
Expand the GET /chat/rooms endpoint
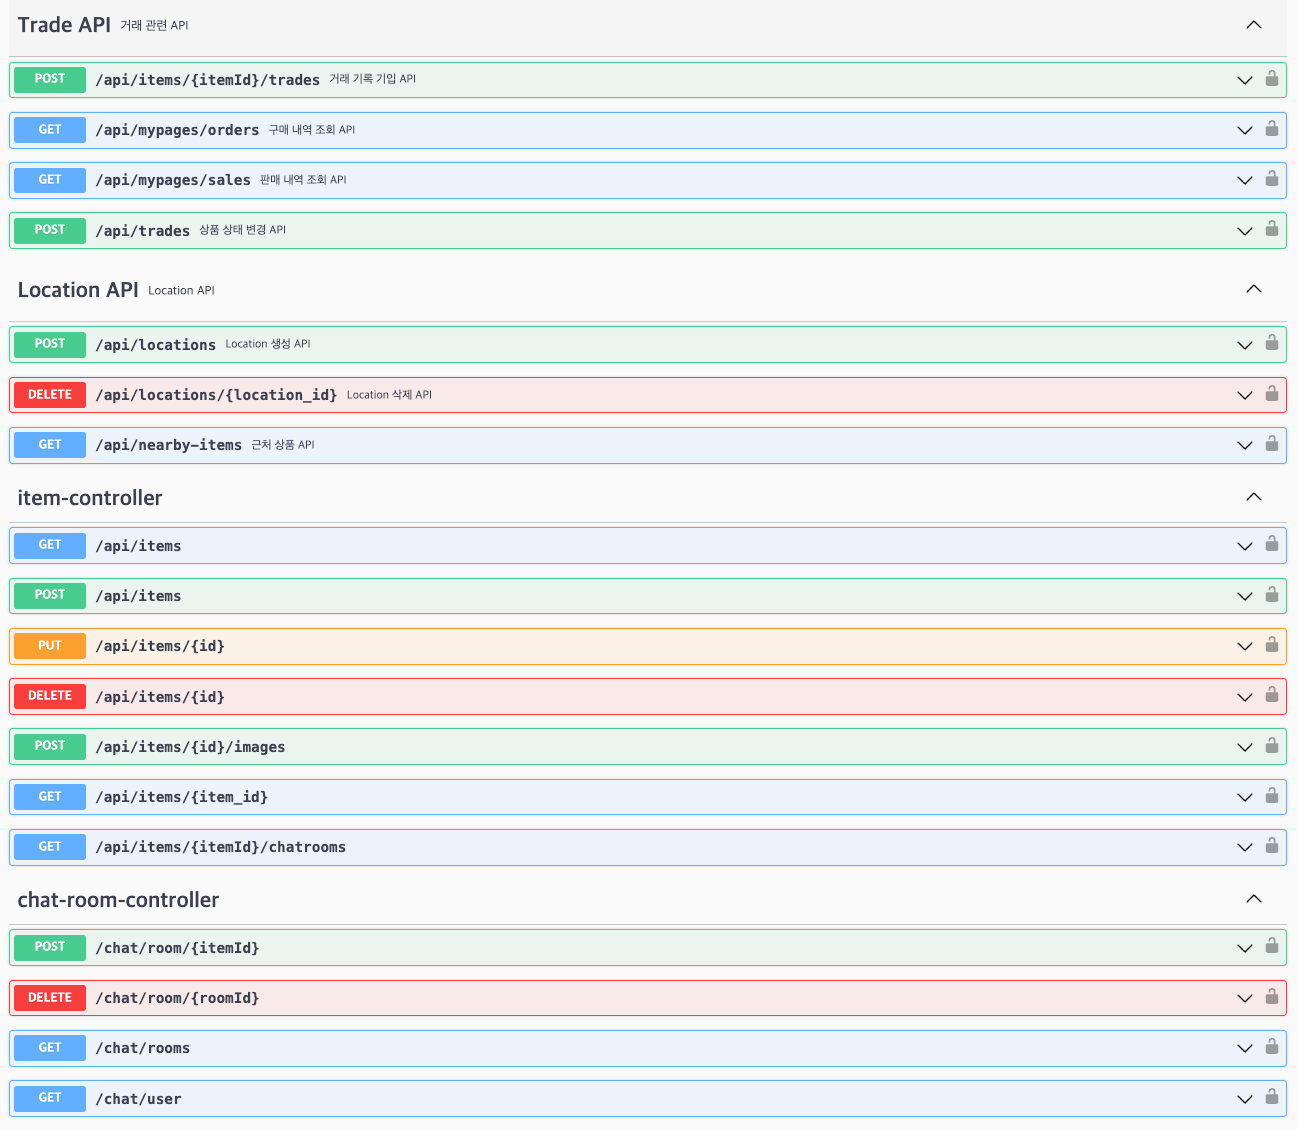[x=1244, y=1048]
